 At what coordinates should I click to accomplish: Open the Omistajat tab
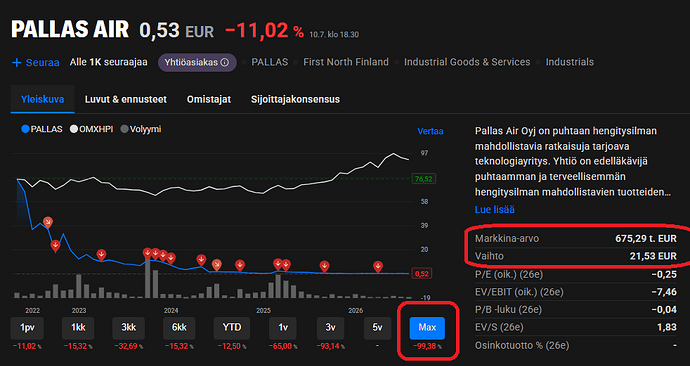[x=209, y=99]
